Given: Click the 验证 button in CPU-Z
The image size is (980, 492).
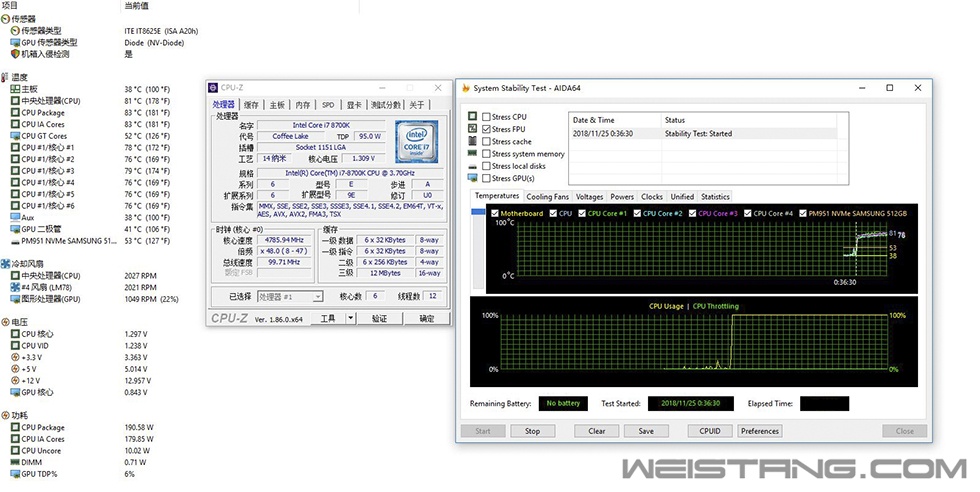Looking at the screenshot, I should click(379, 318).
